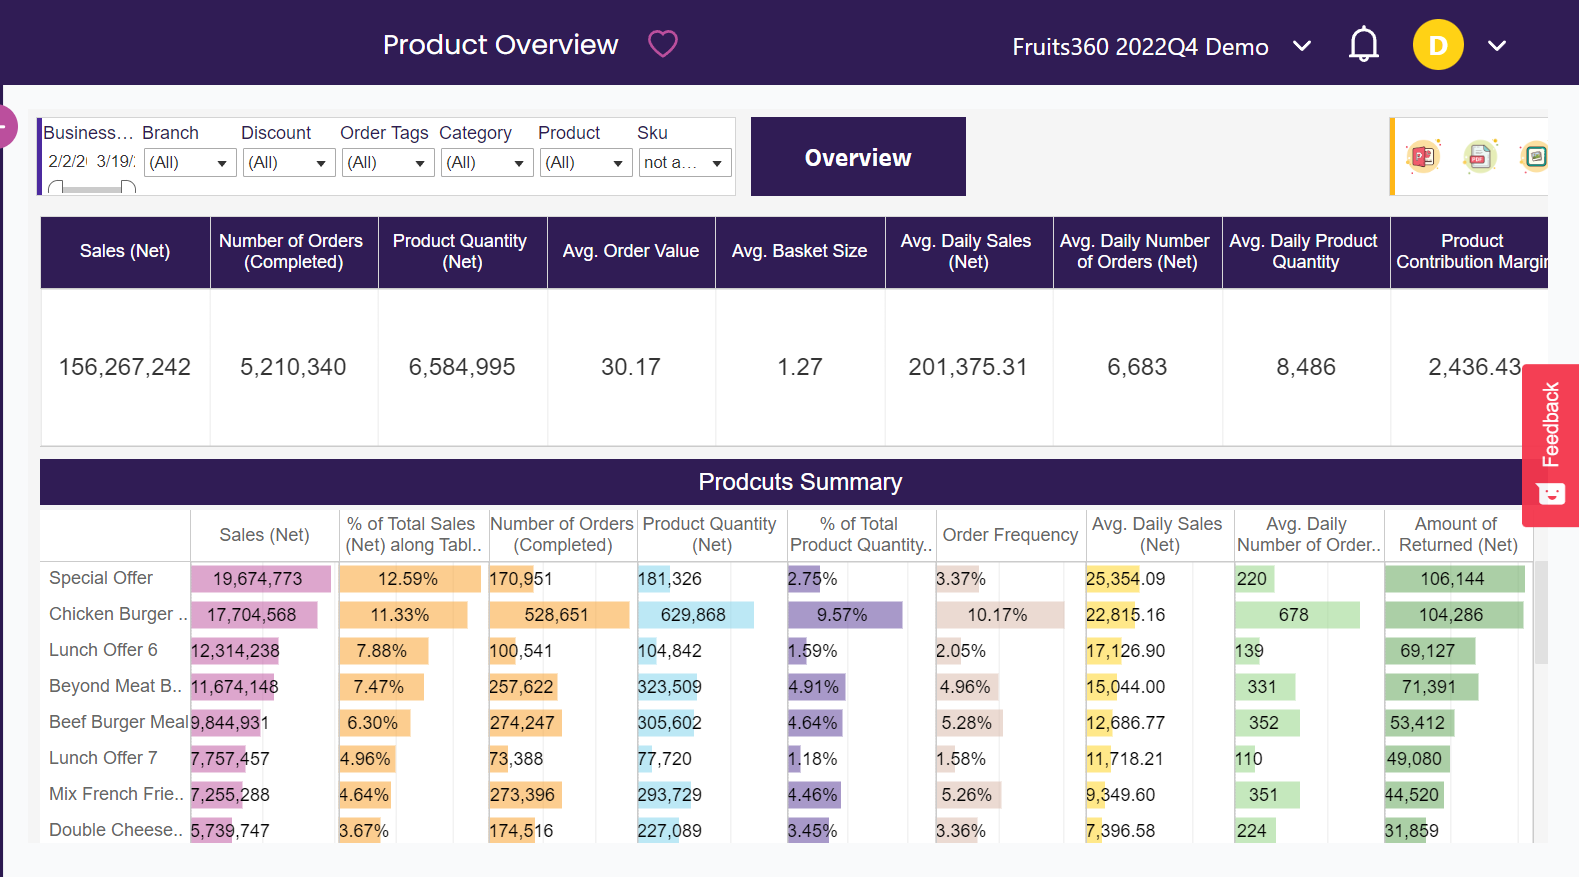The height and width of the screenshot is (877, 1579).
Task: Click the Feedback smiley icon
Action: [x=1551, y=493]
